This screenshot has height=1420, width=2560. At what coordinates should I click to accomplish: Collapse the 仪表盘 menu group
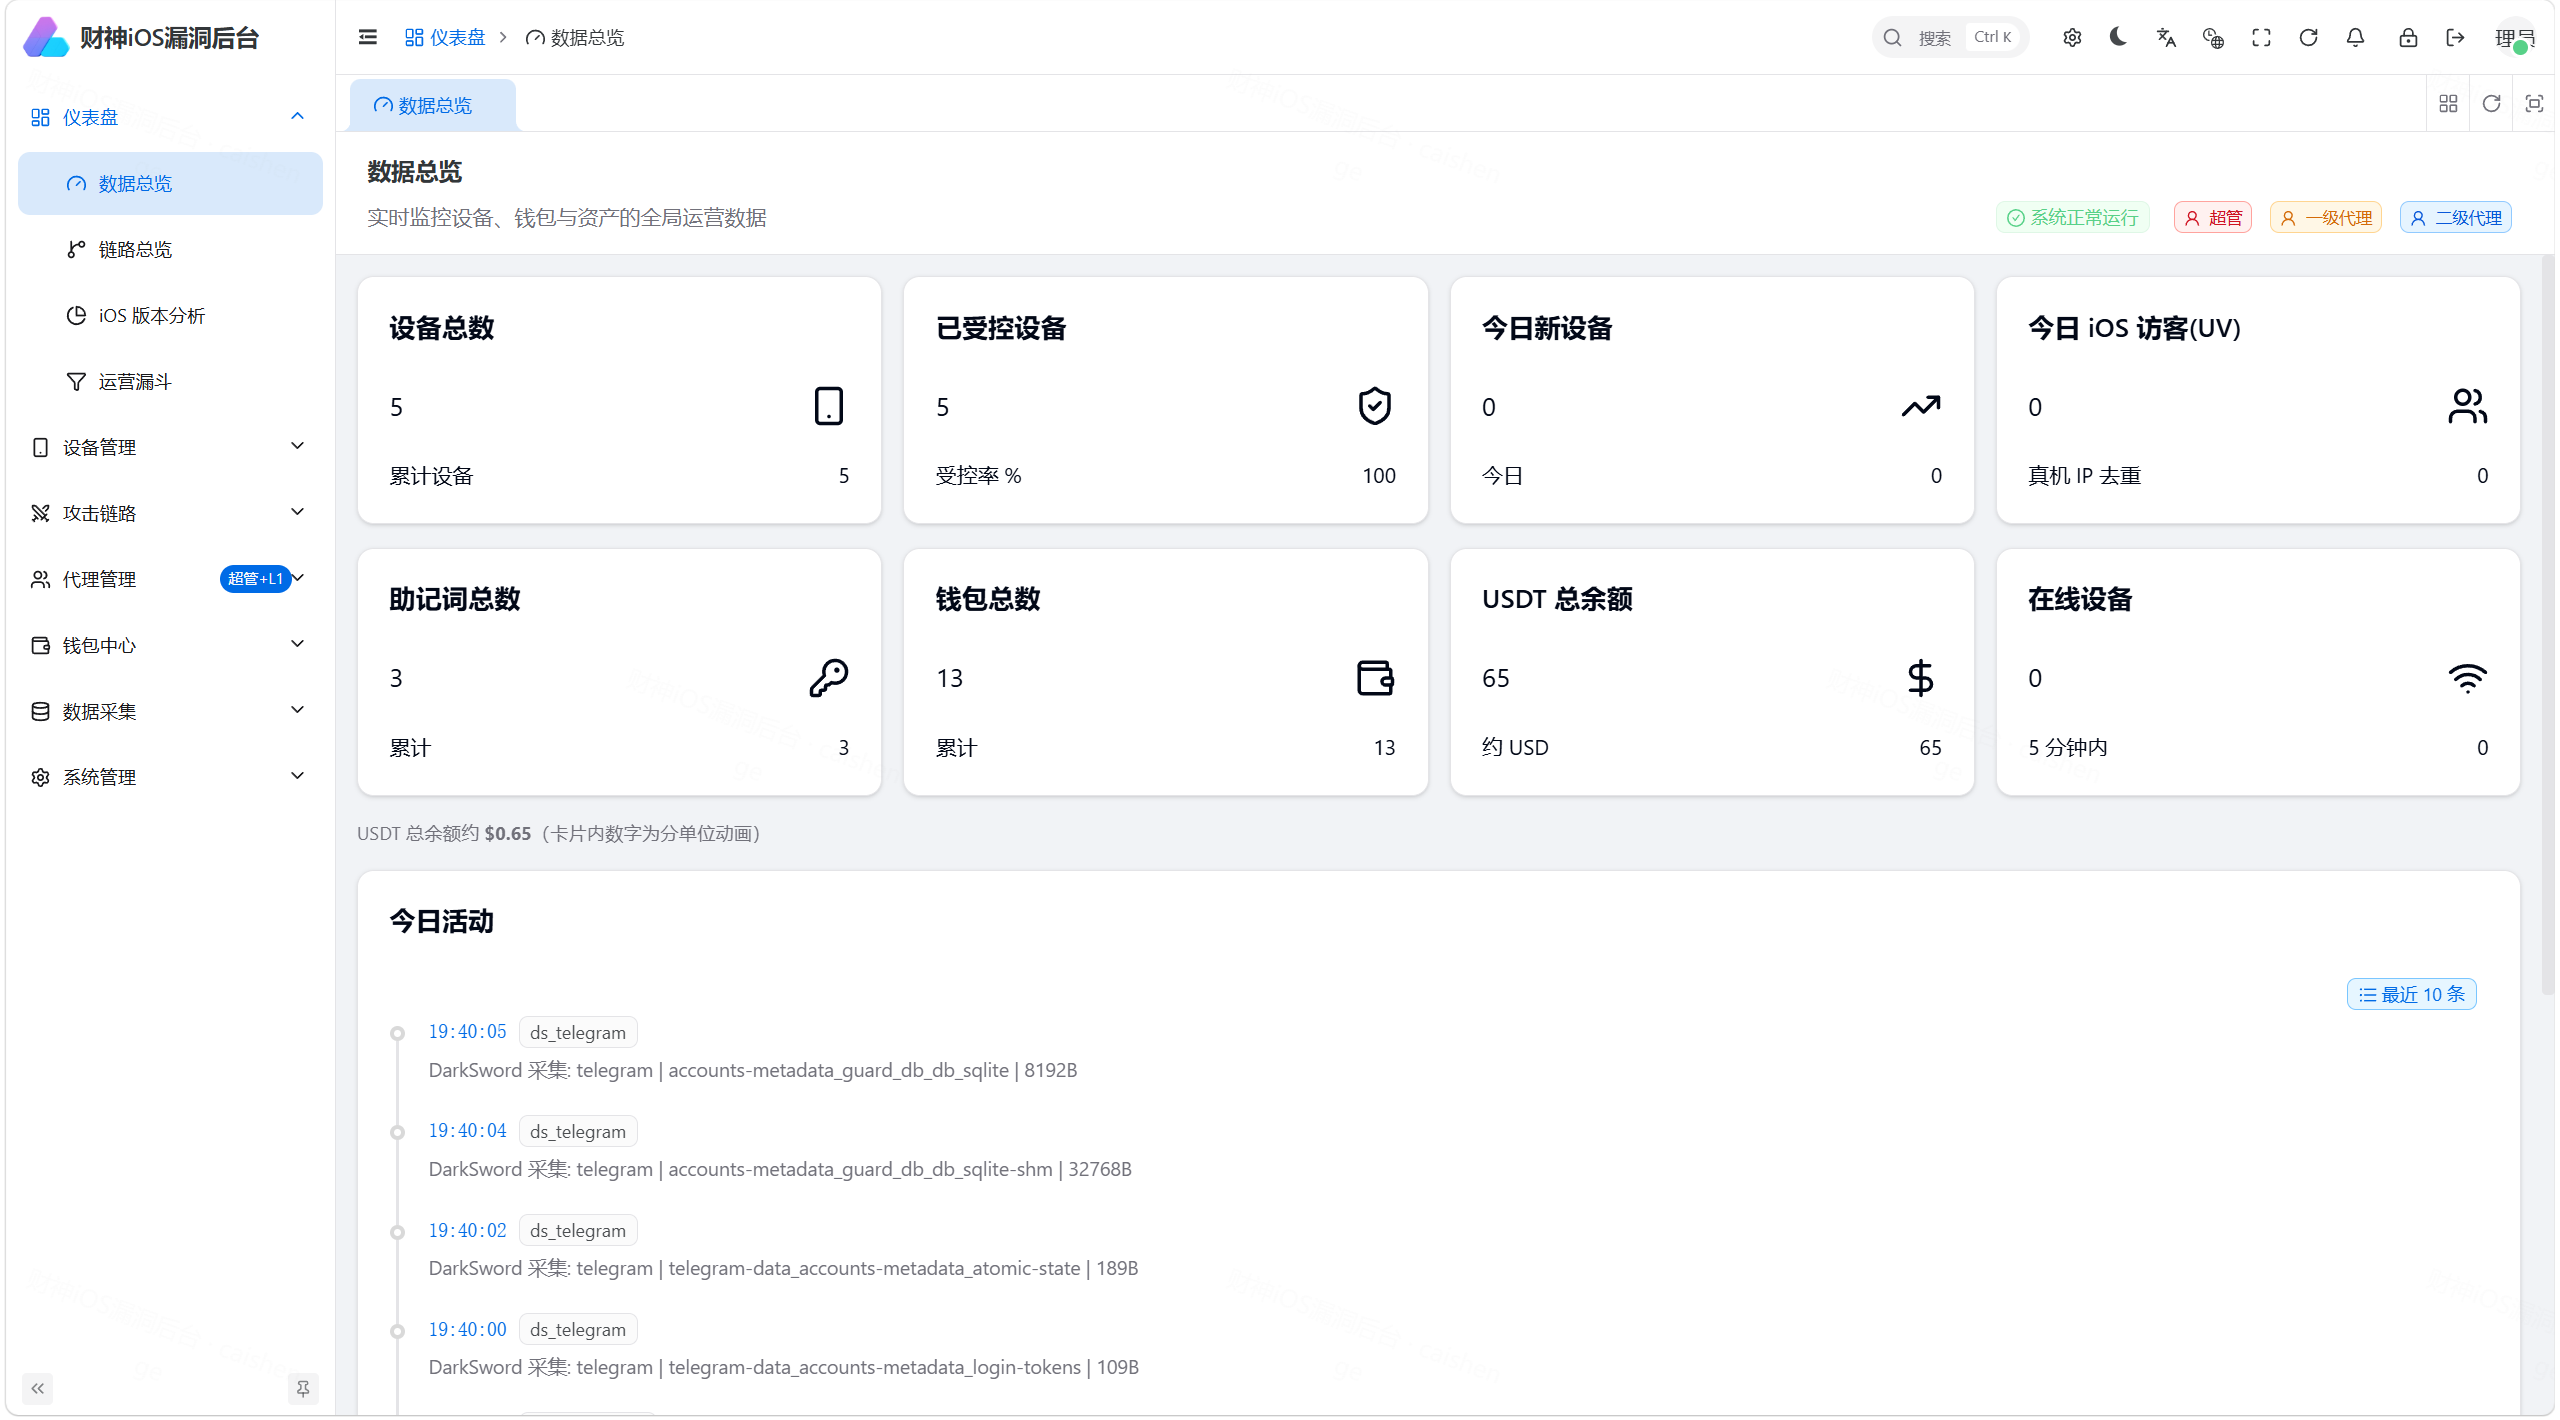click(x=170, y=117)
